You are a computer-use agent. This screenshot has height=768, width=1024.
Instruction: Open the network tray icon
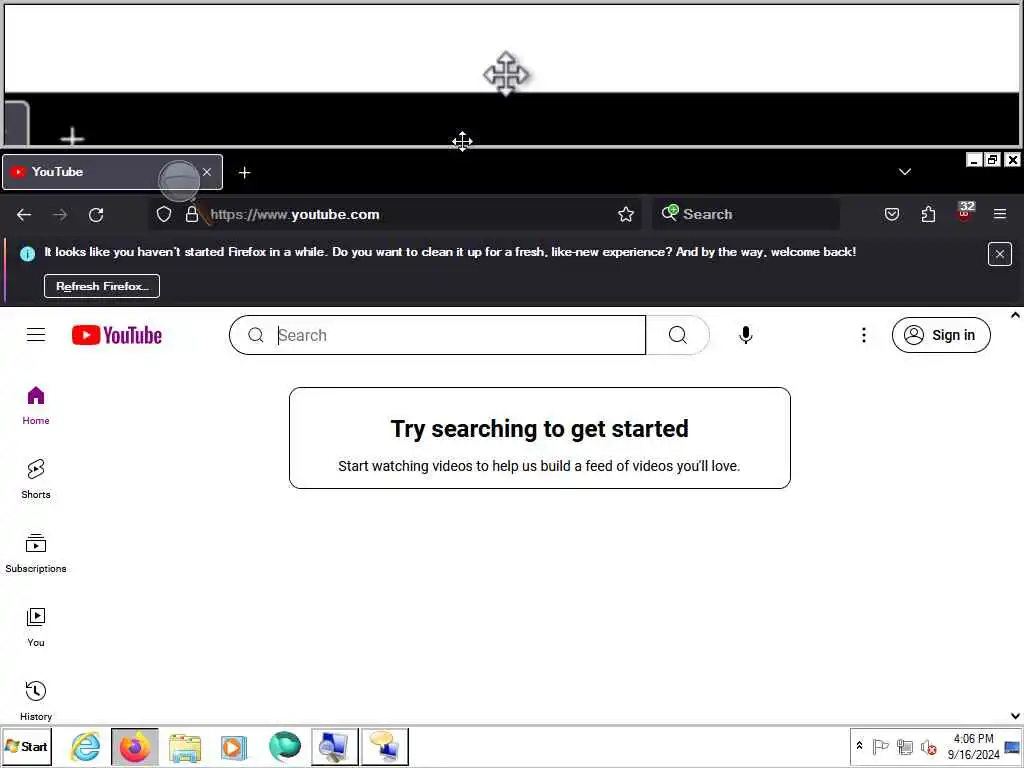click(904, 746)
